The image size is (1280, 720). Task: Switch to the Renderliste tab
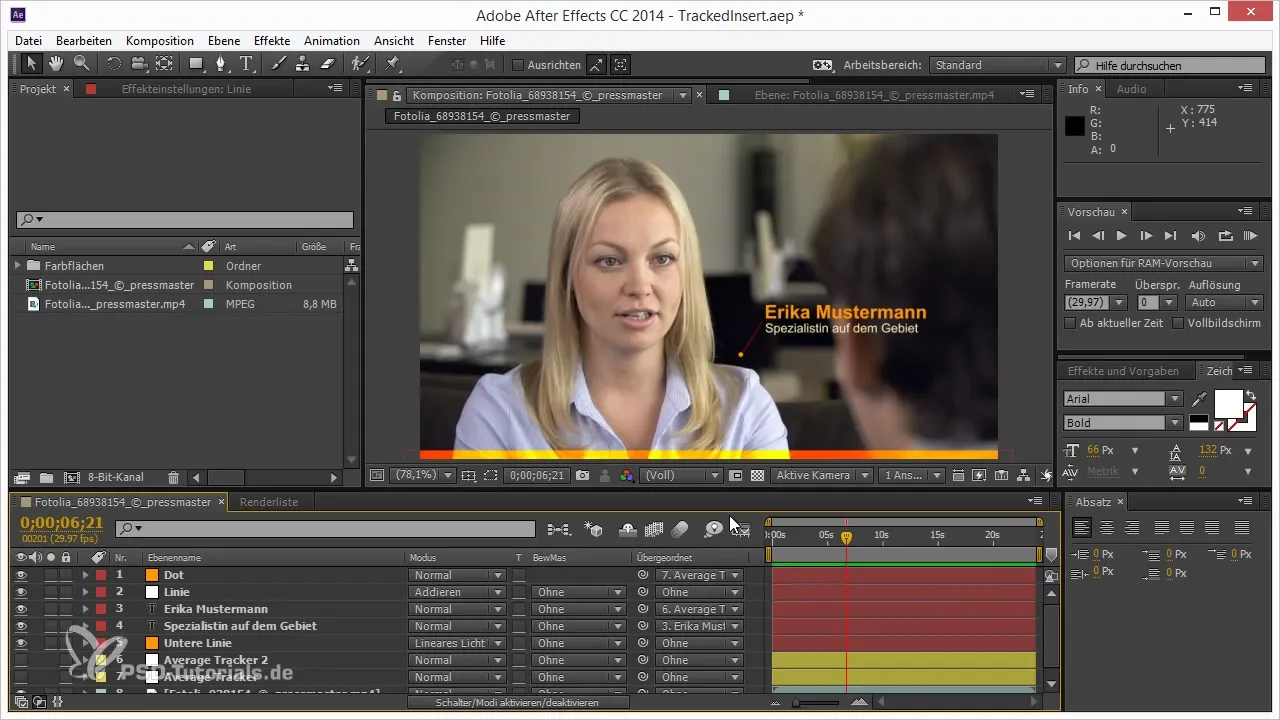click(x=269, y=502)
